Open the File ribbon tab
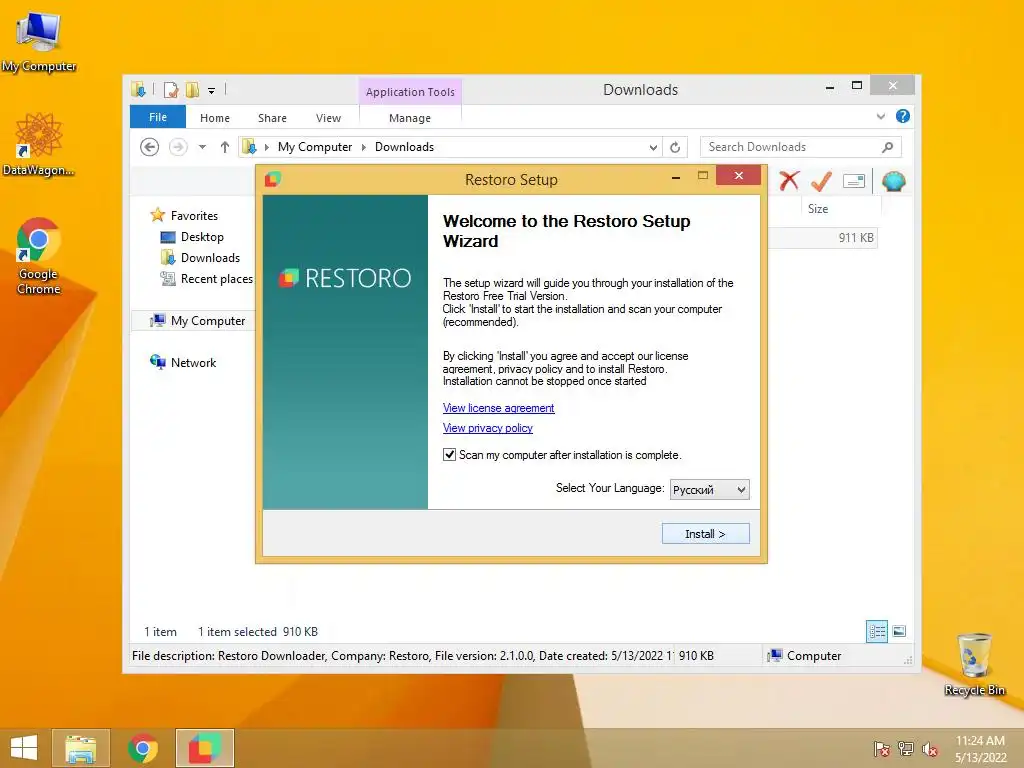Screen dimensions: 1024x768 pyautogui.click(x=158, y=117)
